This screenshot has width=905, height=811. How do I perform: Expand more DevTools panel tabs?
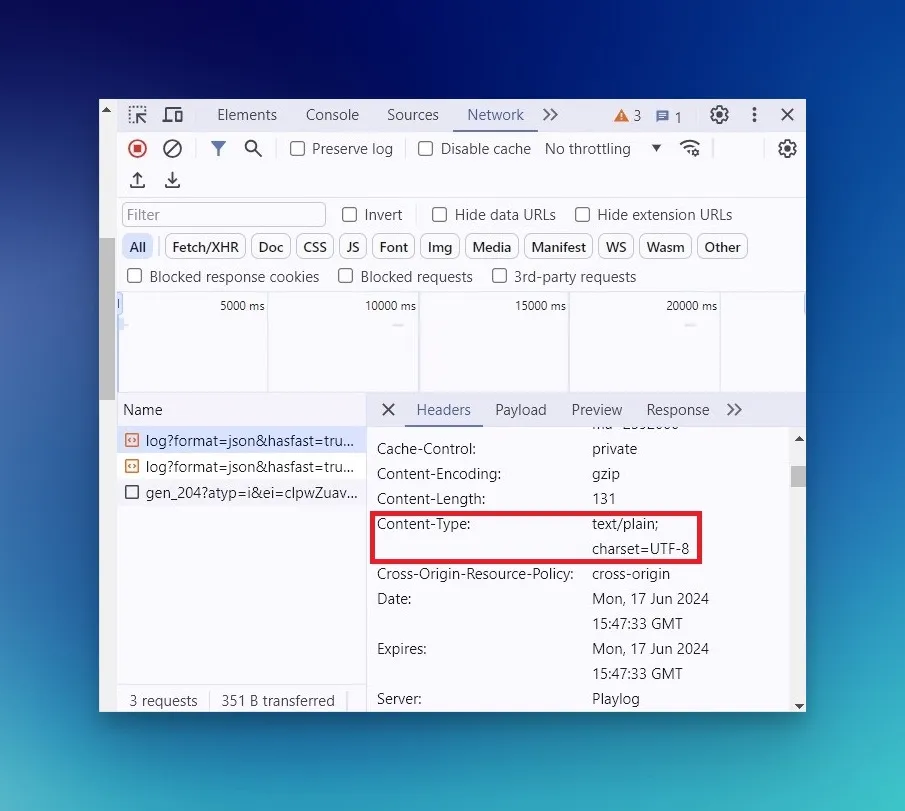pyautogui.click(x=550, y=115)
